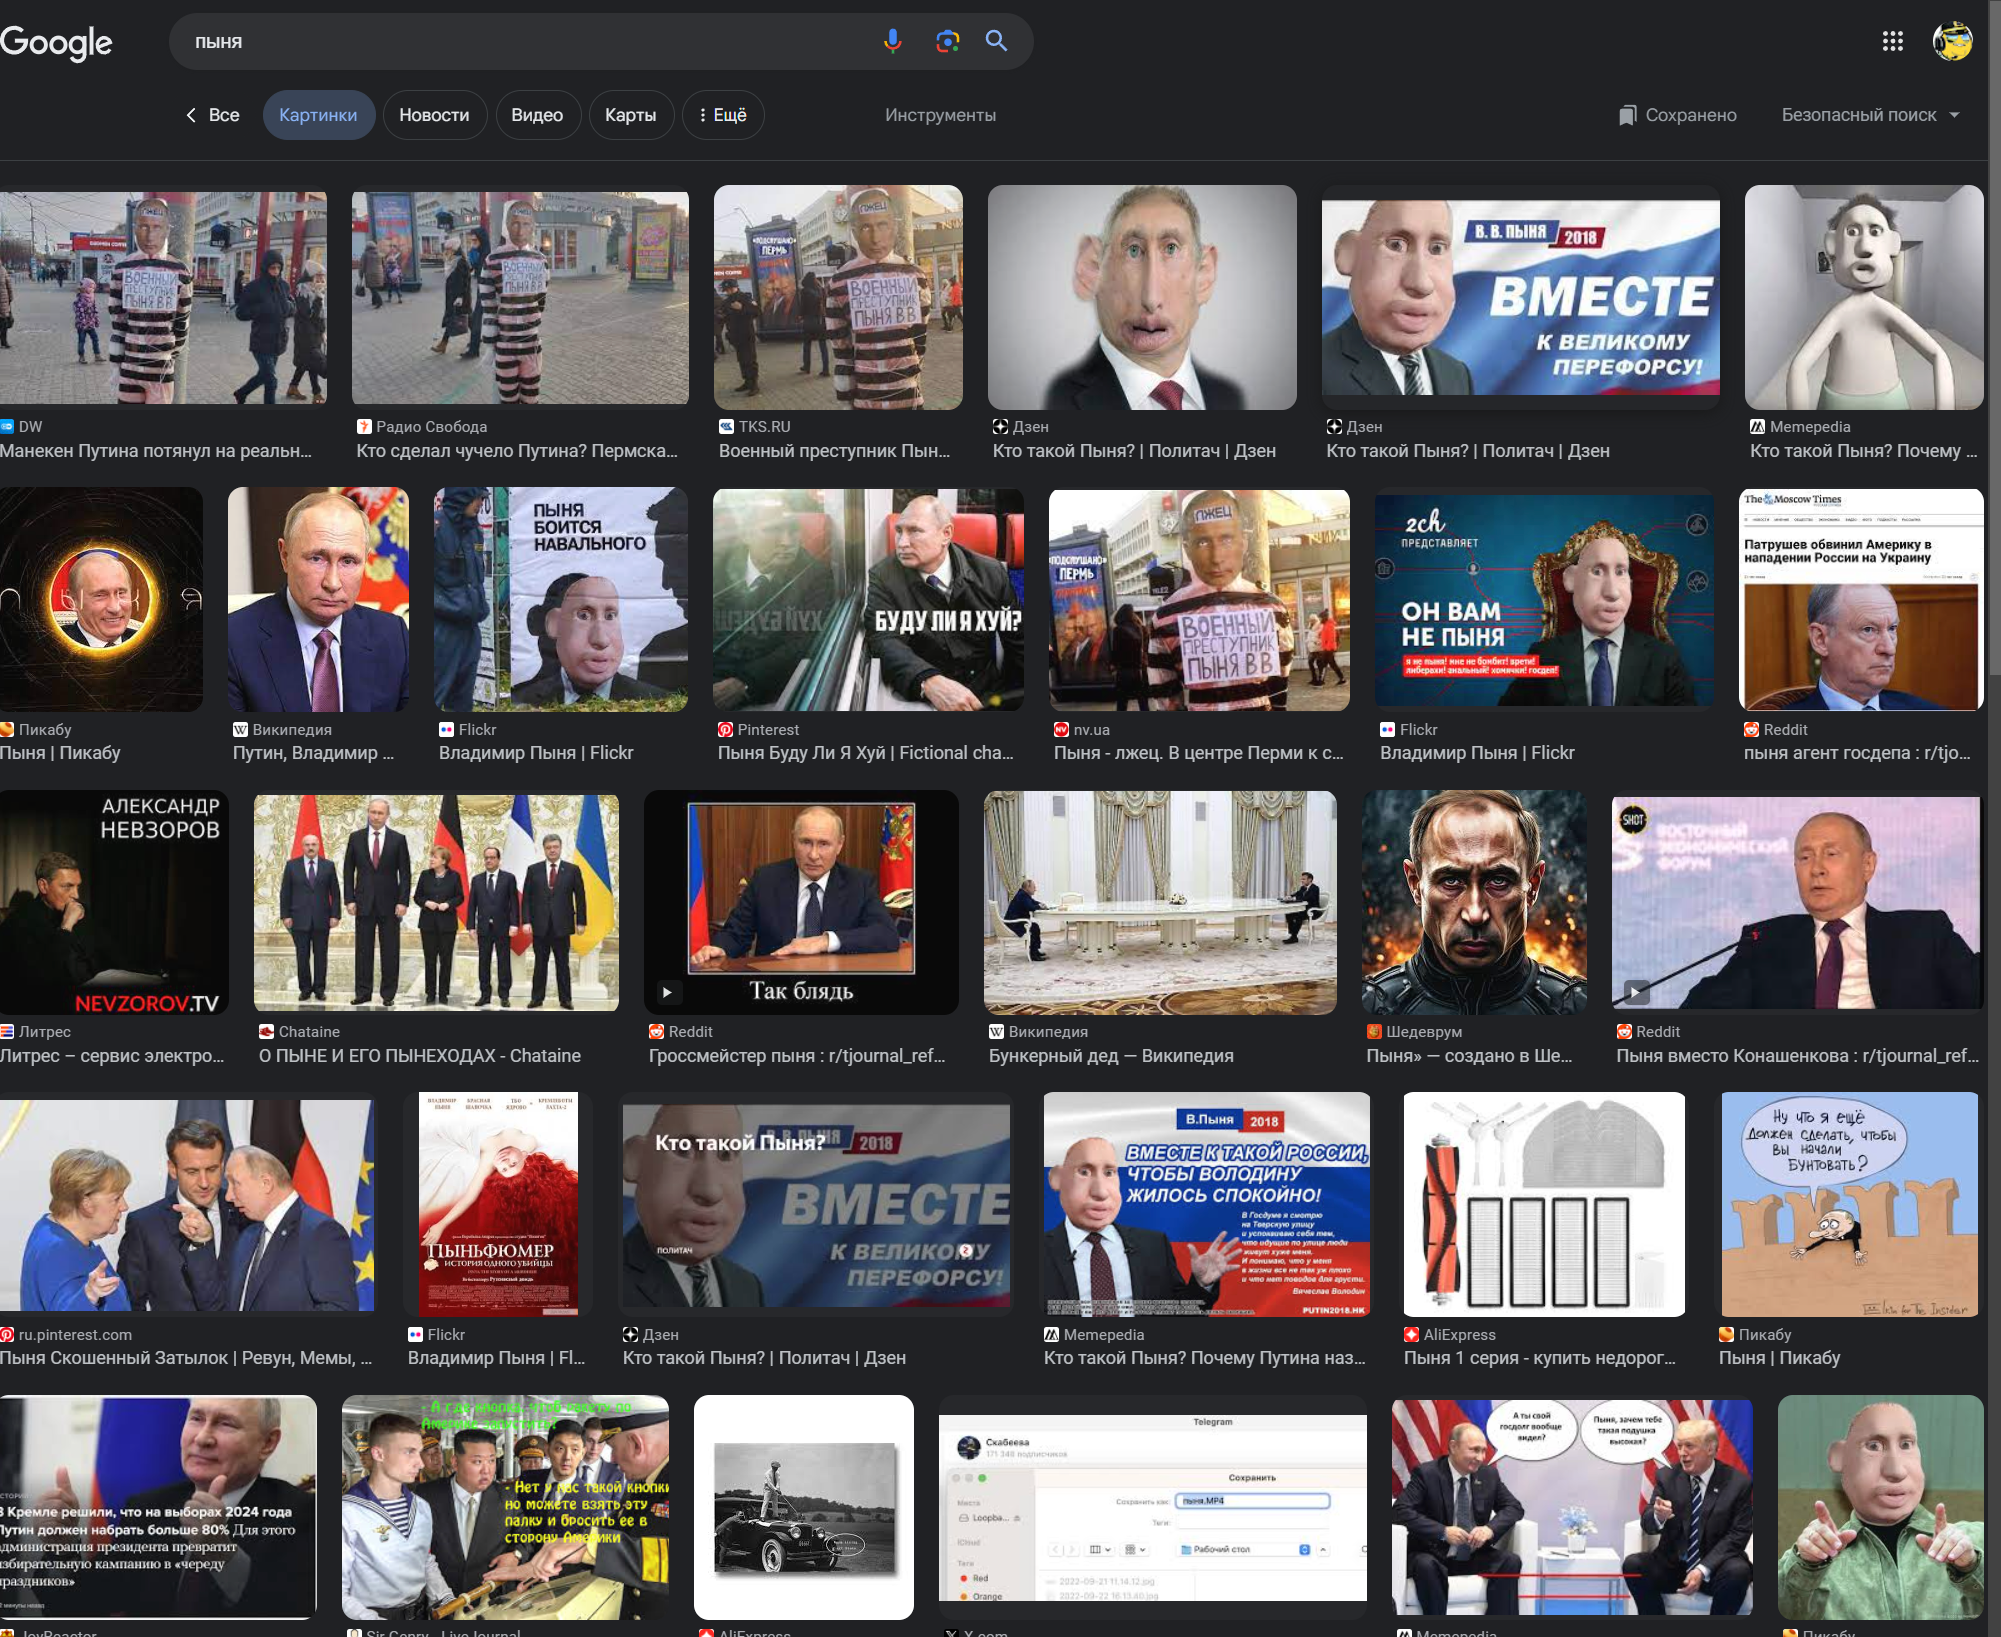Image resolution: width=2001 pixels, height=1637 pixels.
Task: Play the "Так блядь" video thumbnail
Action: pyautogui.click(x=801, y=901)
